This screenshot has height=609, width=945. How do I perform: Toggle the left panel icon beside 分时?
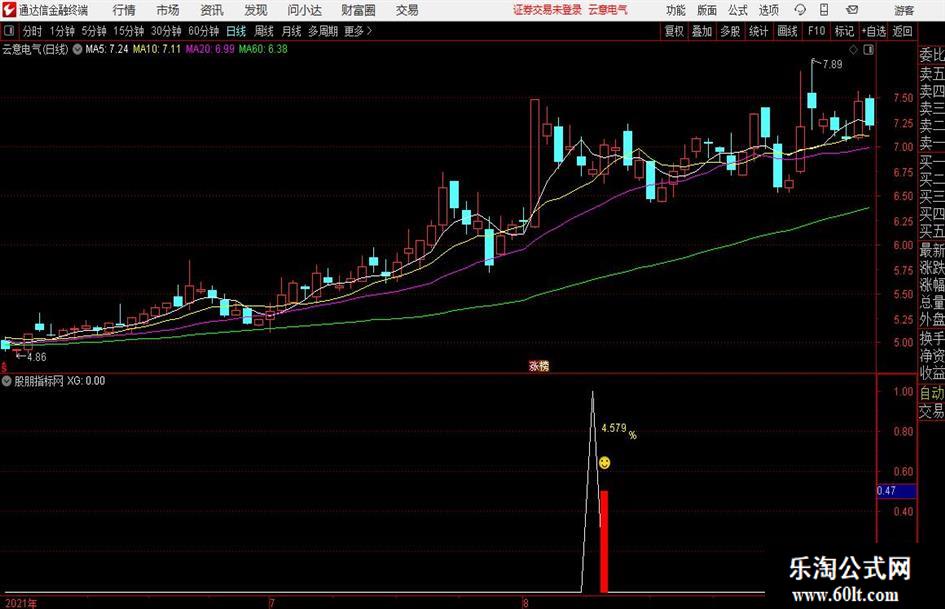click(9, 31)
